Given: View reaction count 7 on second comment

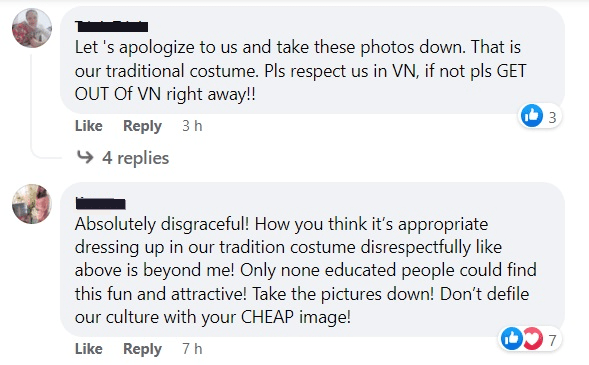Looking at the screenshot, I should [552, 341].
